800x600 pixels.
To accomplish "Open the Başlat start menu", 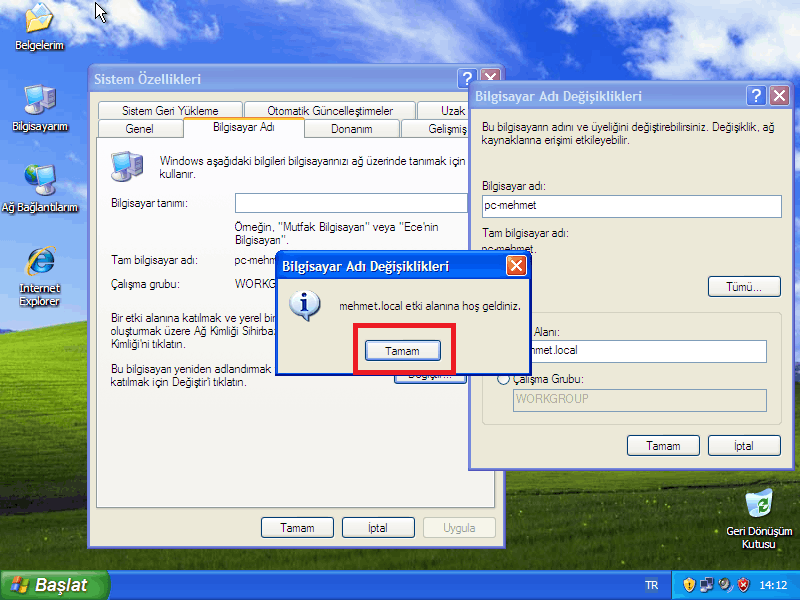I will 48,585.
